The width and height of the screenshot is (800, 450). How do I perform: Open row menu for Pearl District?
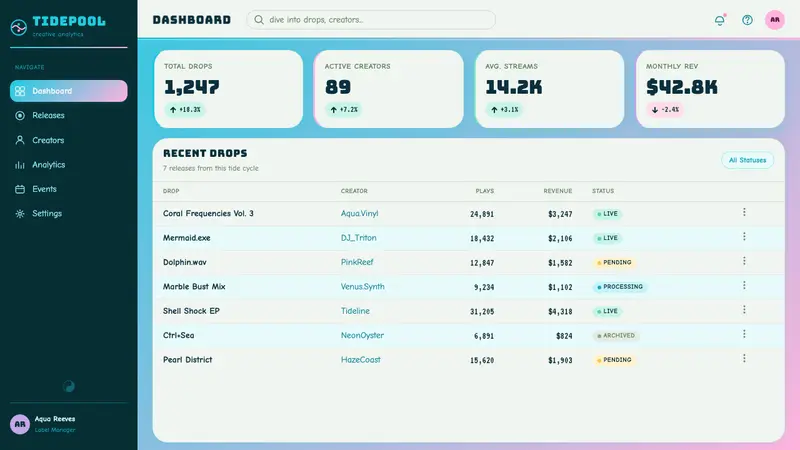744,359
